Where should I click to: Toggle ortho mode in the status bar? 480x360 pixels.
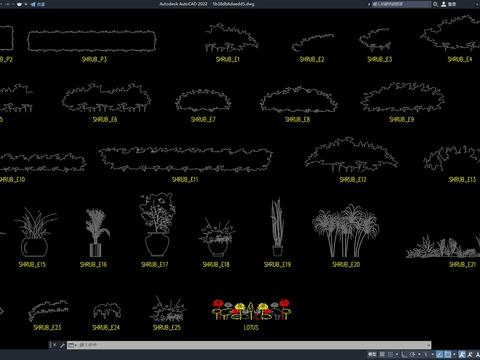[404, 354]
